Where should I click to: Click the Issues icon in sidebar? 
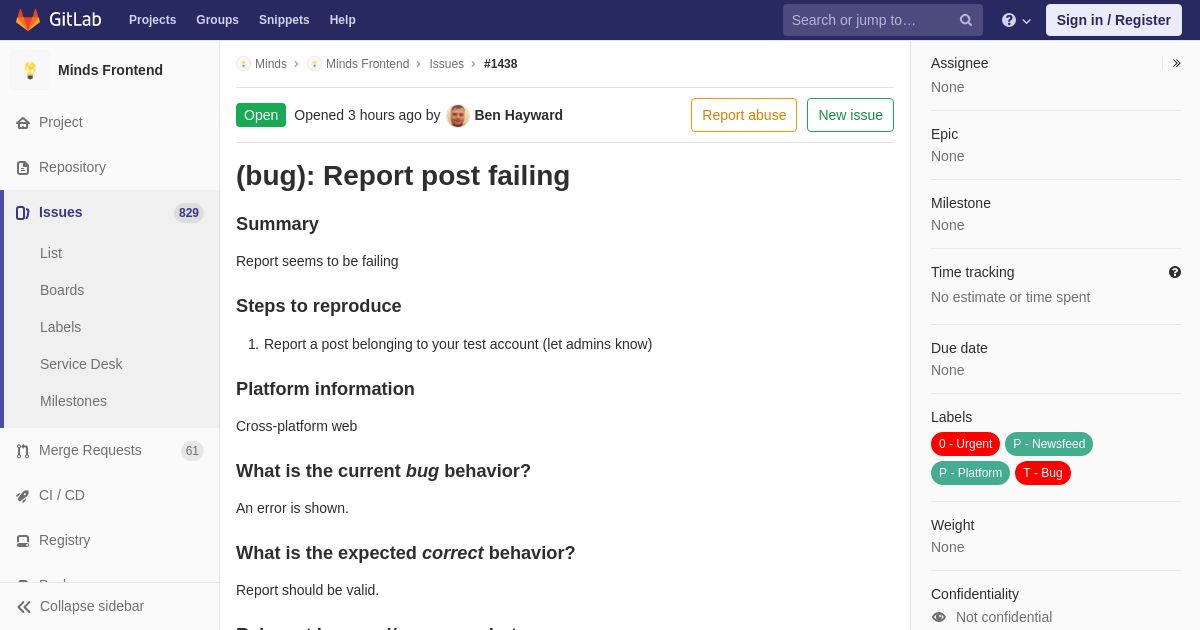coord(23,213)
